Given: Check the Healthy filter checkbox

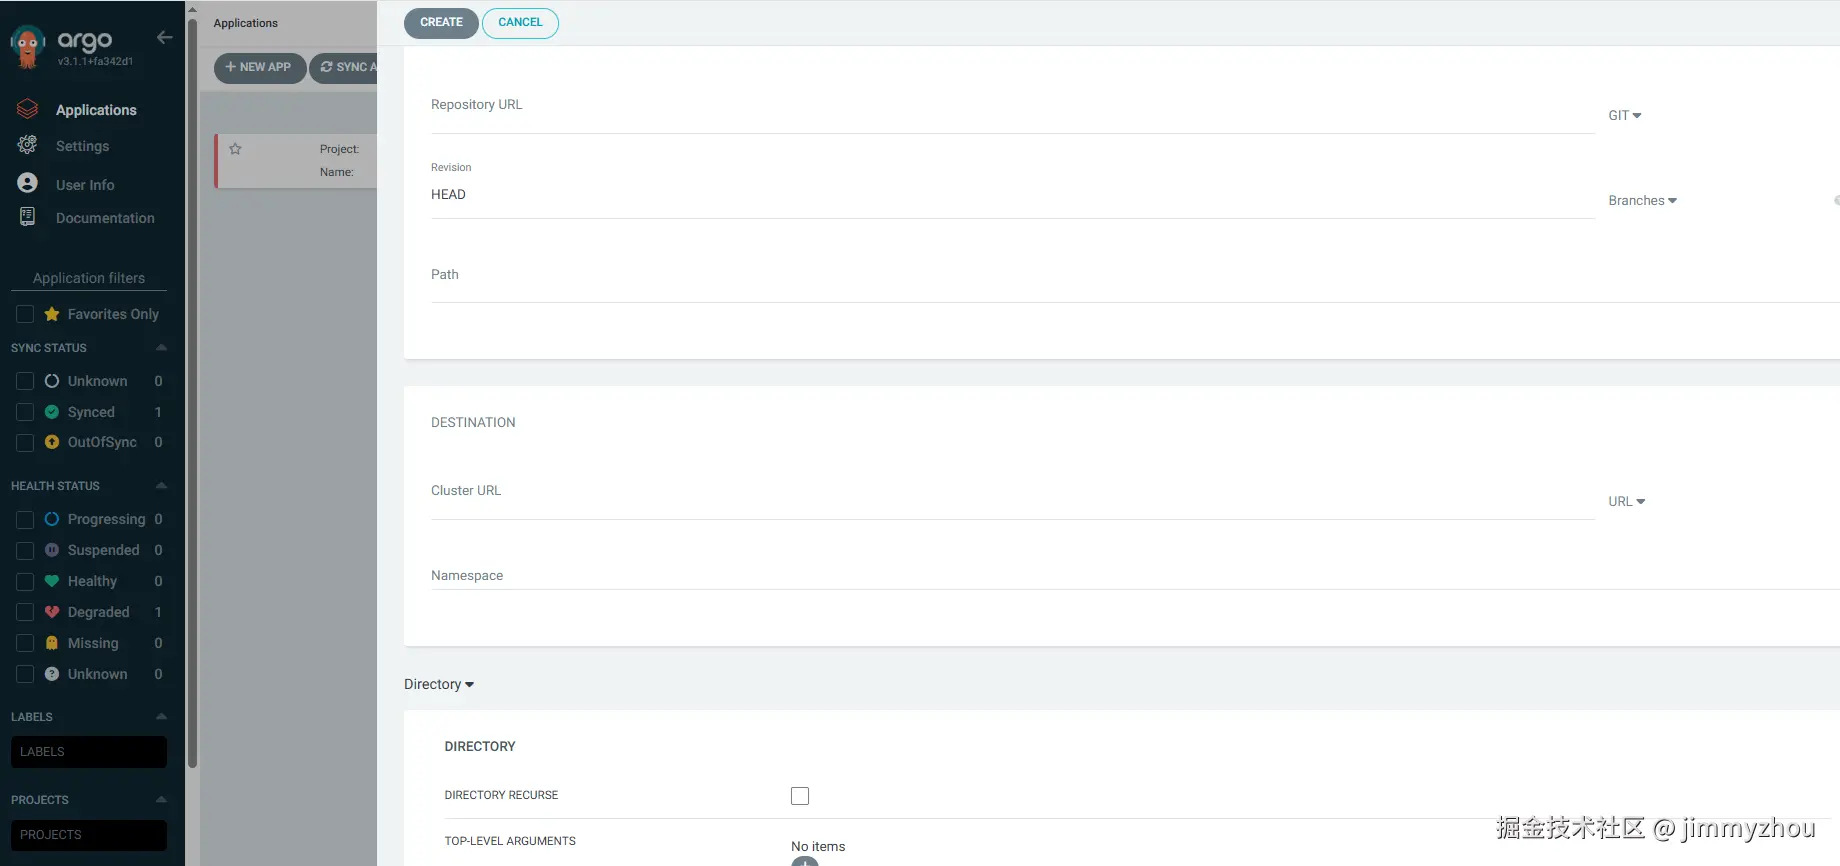Looking at the screenshot, I should coord(26,581).
